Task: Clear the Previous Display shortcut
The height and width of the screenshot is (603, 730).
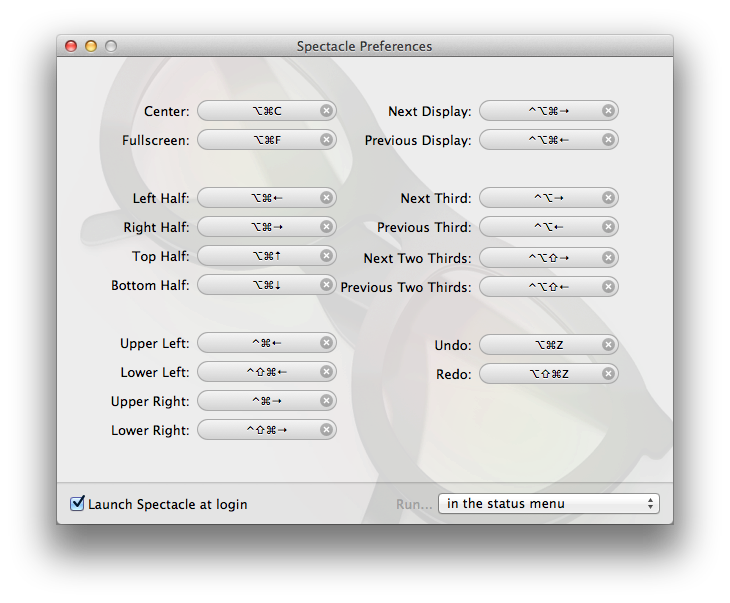Action: pos(608,140)
